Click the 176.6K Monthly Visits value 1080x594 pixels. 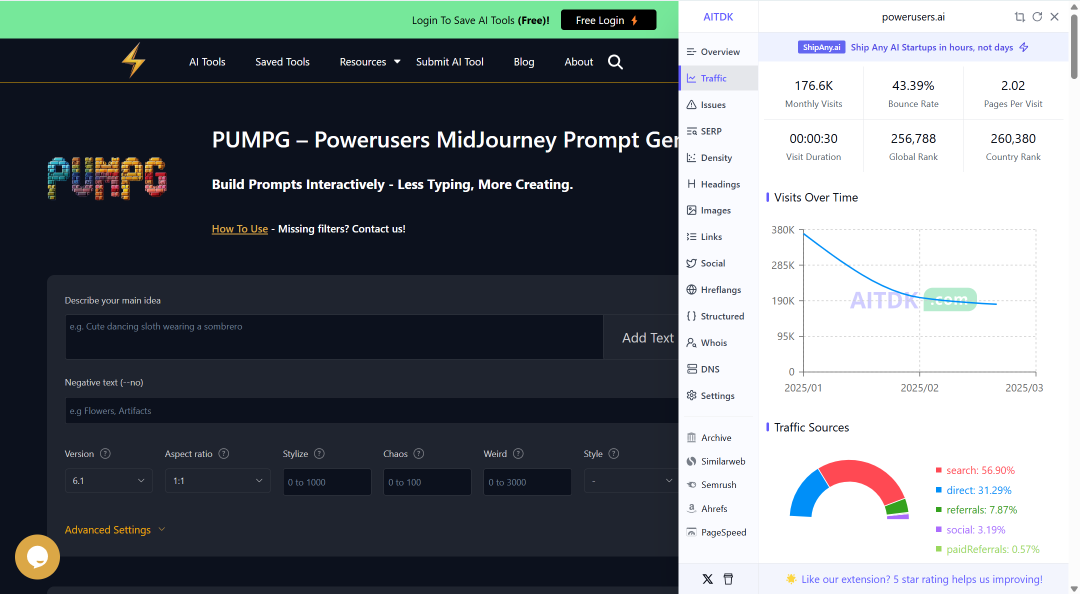[813, 85]
